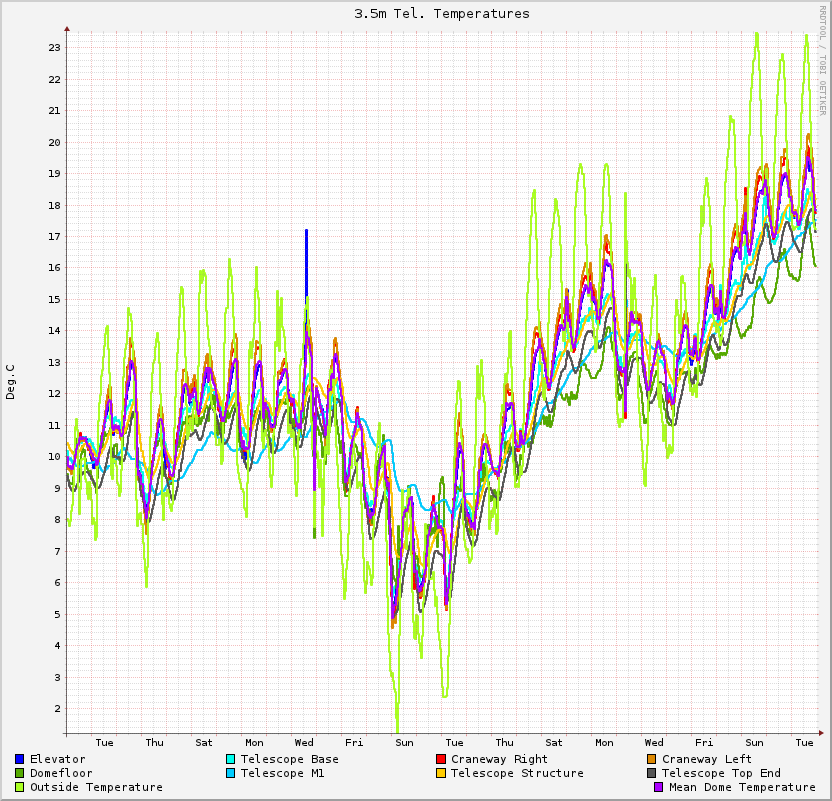Click the "Deg.C" y-axis label
This screenshot has height=801, width=832.
click(x=11, y=382)
